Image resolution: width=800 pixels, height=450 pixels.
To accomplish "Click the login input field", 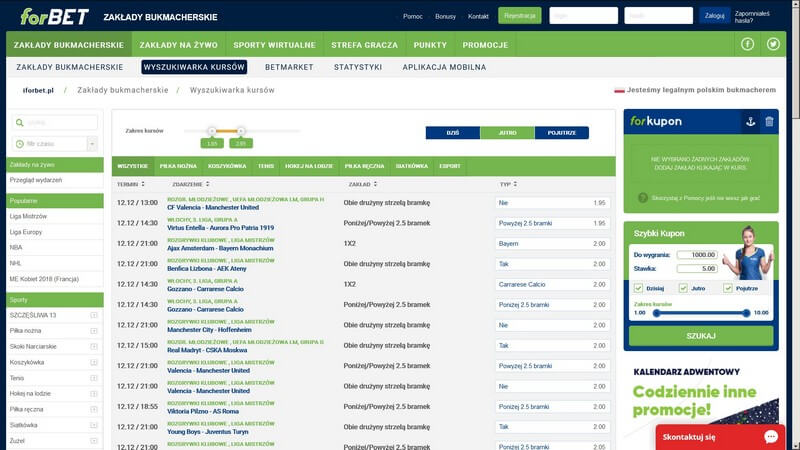I will tap(584, 16).
